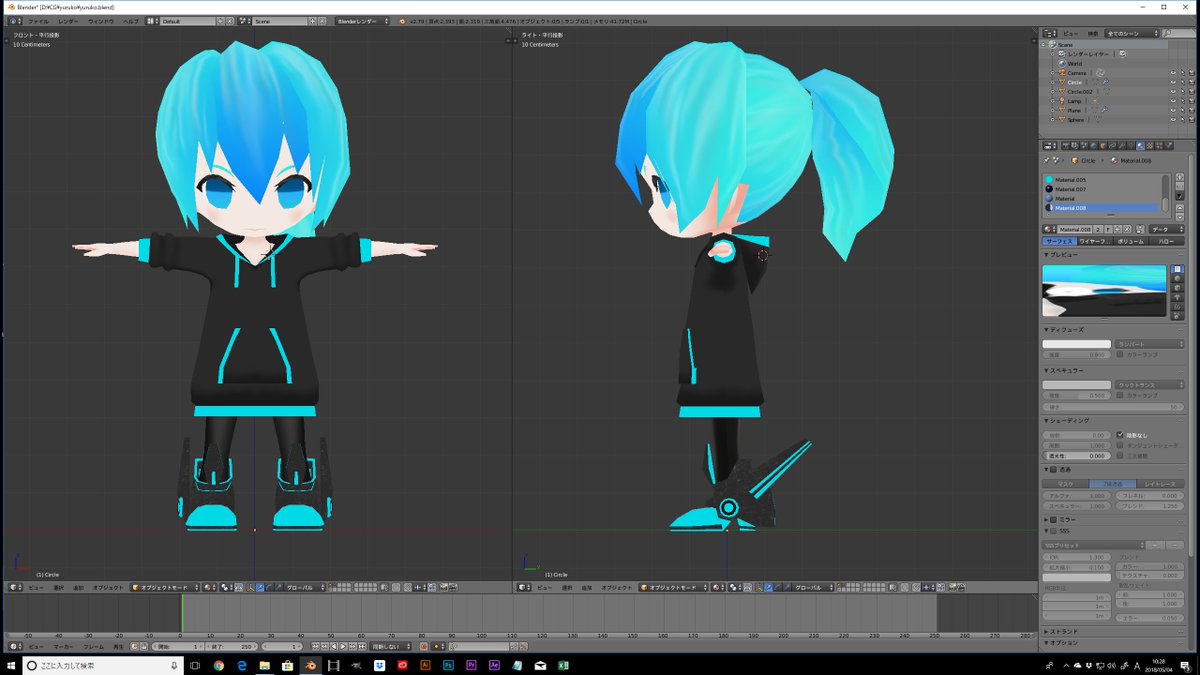Uncheck the 陰影なし shadeless checkbox
Screen dimensions: 1200x675
click(1119, 435)
